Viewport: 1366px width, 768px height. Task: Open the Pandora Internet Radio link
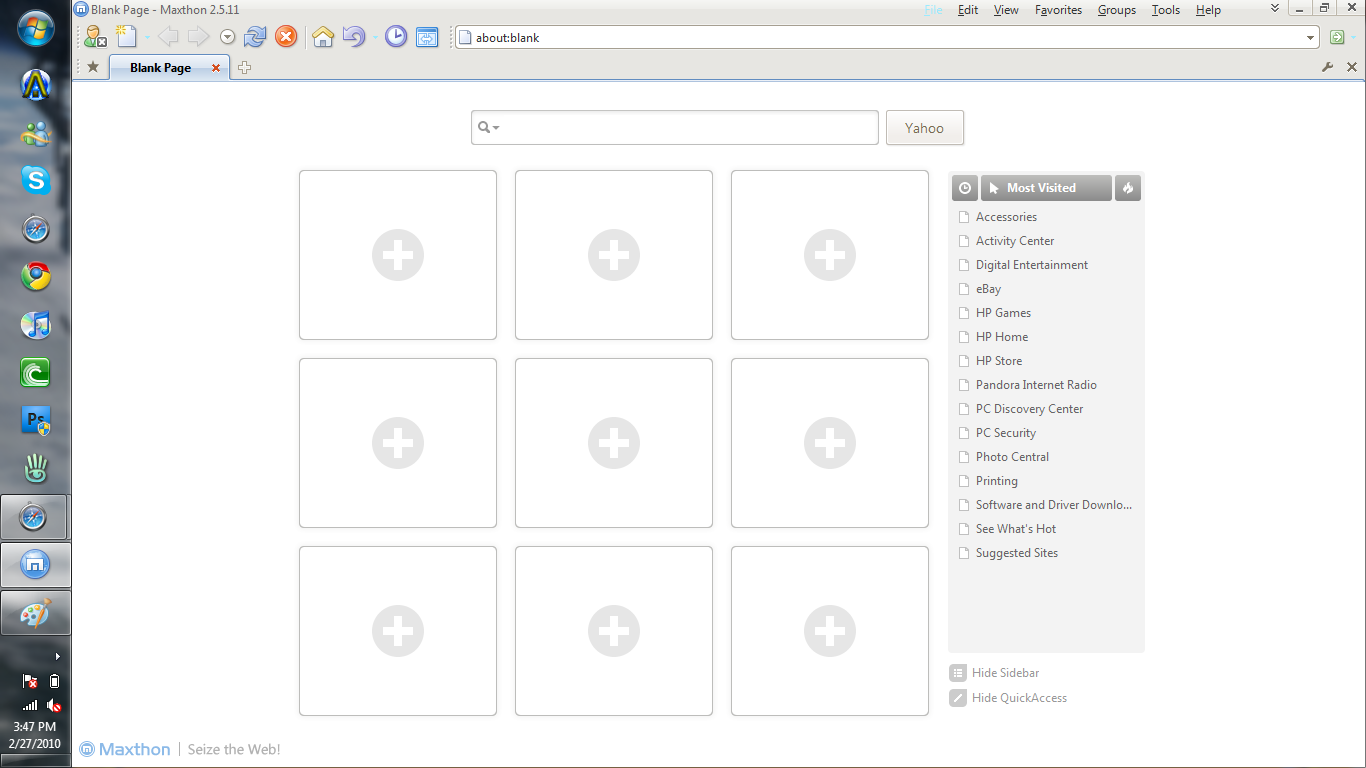pyautogui.click(x=1036, y=384)
